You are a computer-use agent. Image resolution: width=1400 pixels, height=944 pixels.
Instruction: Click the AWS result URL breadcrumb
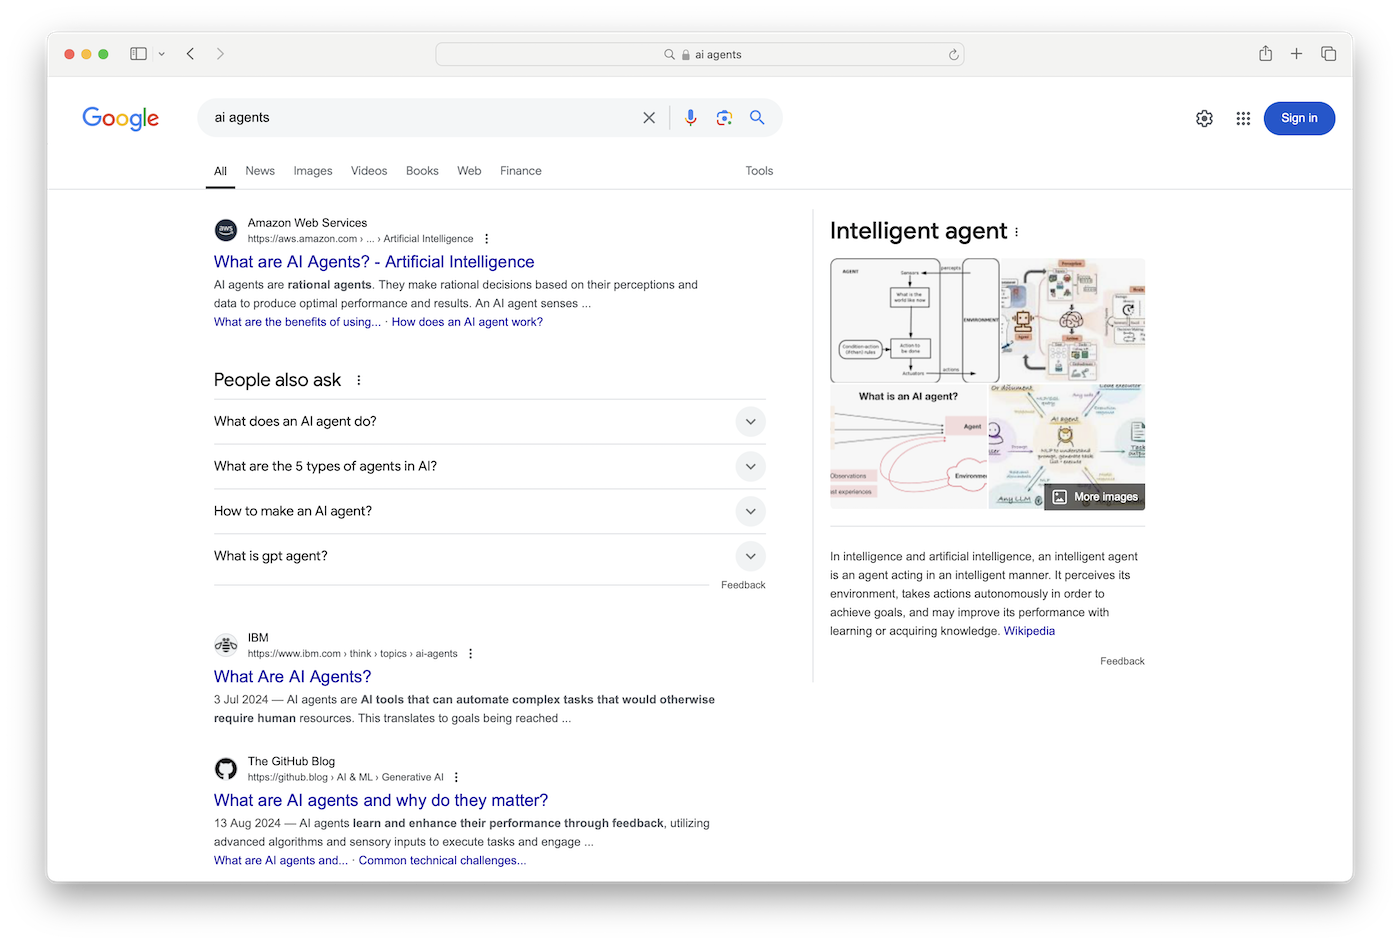click(x=361, y=239)
